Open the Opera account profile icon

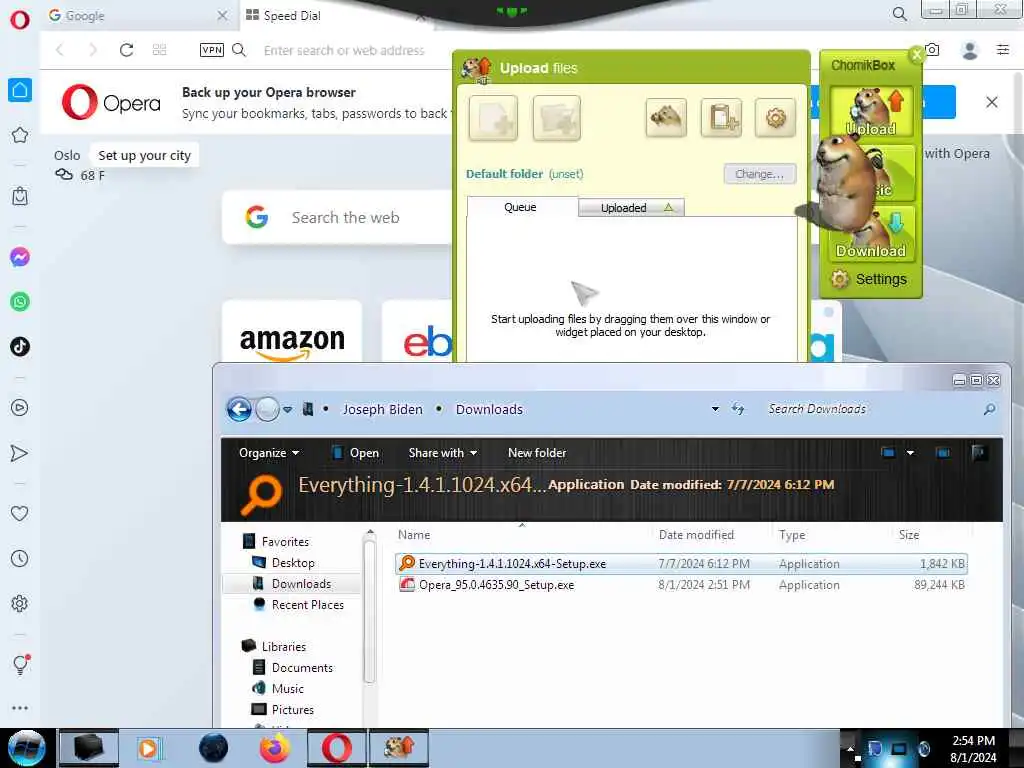(x=970, y=50)
